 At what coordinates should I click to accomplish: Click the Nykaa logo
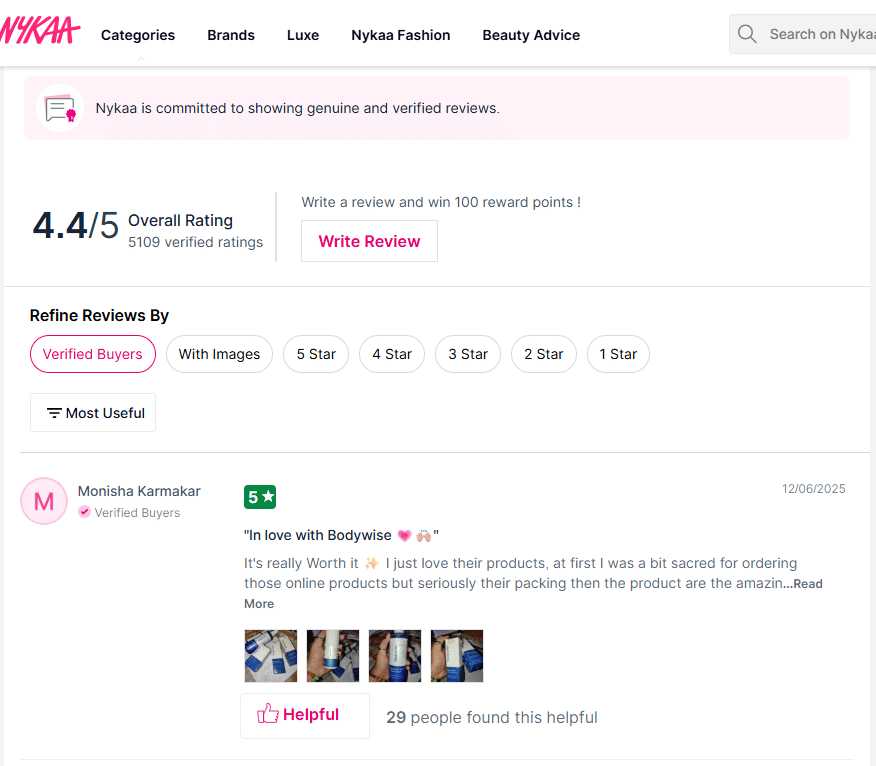point(40,33)
